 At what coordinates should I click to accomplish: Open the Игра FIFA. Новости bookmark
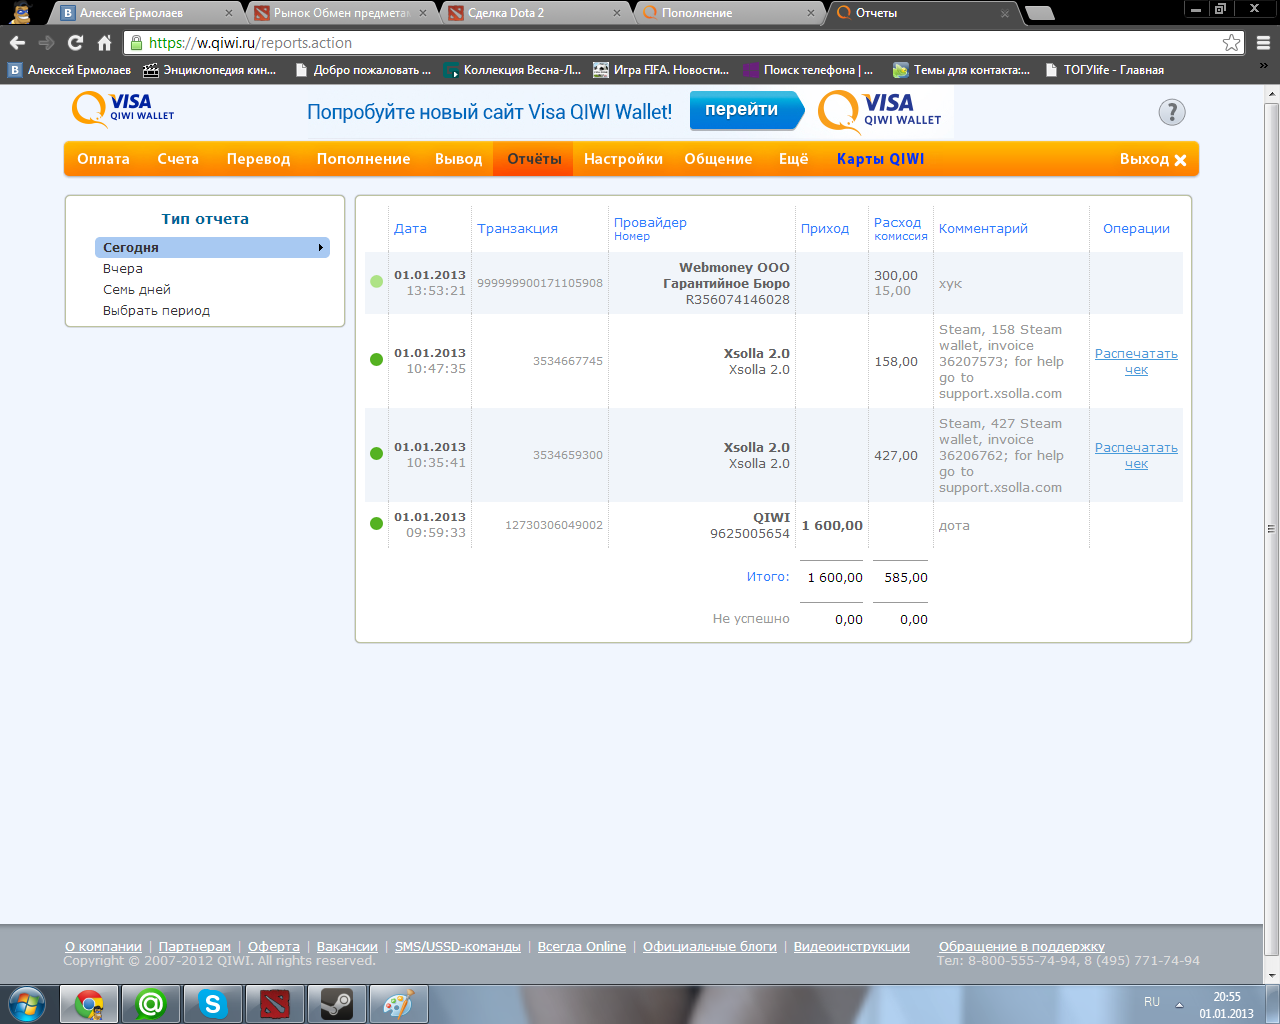click(662, 70)
